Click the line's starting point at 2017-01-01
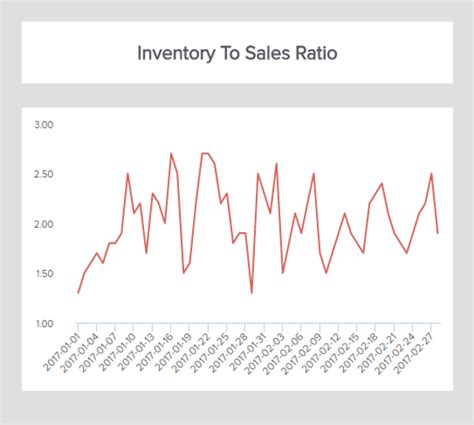Viewport: 474px width, 425px height. 78,293
